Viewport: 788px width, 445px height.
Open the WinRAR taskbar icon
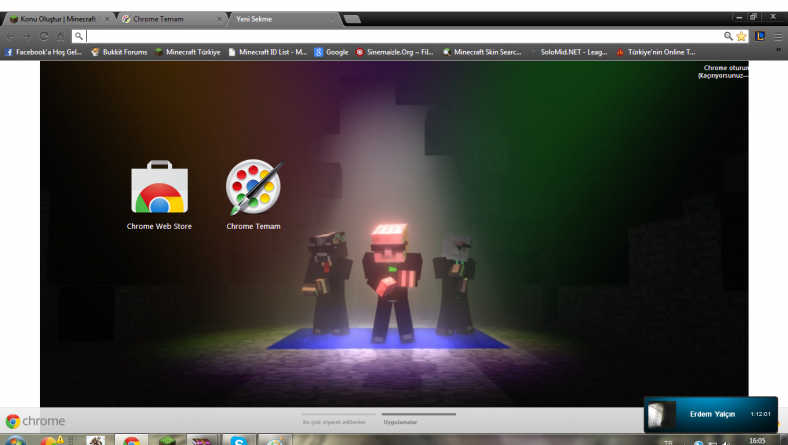202,440
